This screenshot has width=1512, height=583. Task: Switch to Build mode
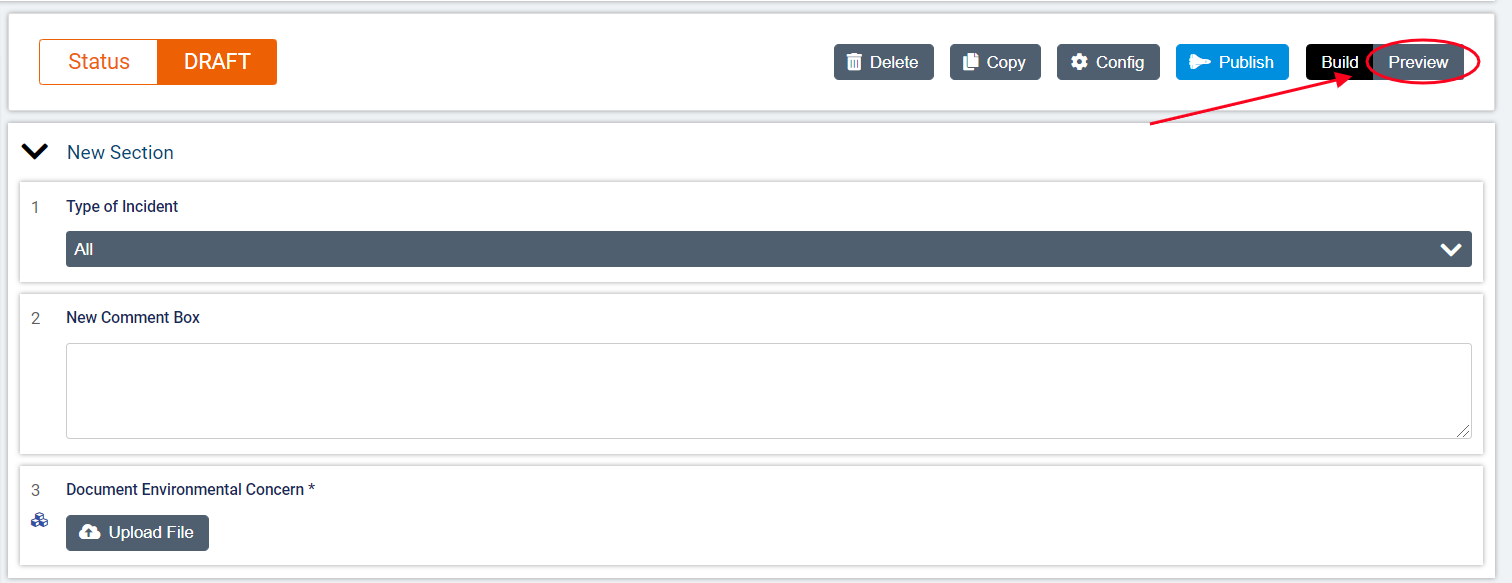point(1339,62)
